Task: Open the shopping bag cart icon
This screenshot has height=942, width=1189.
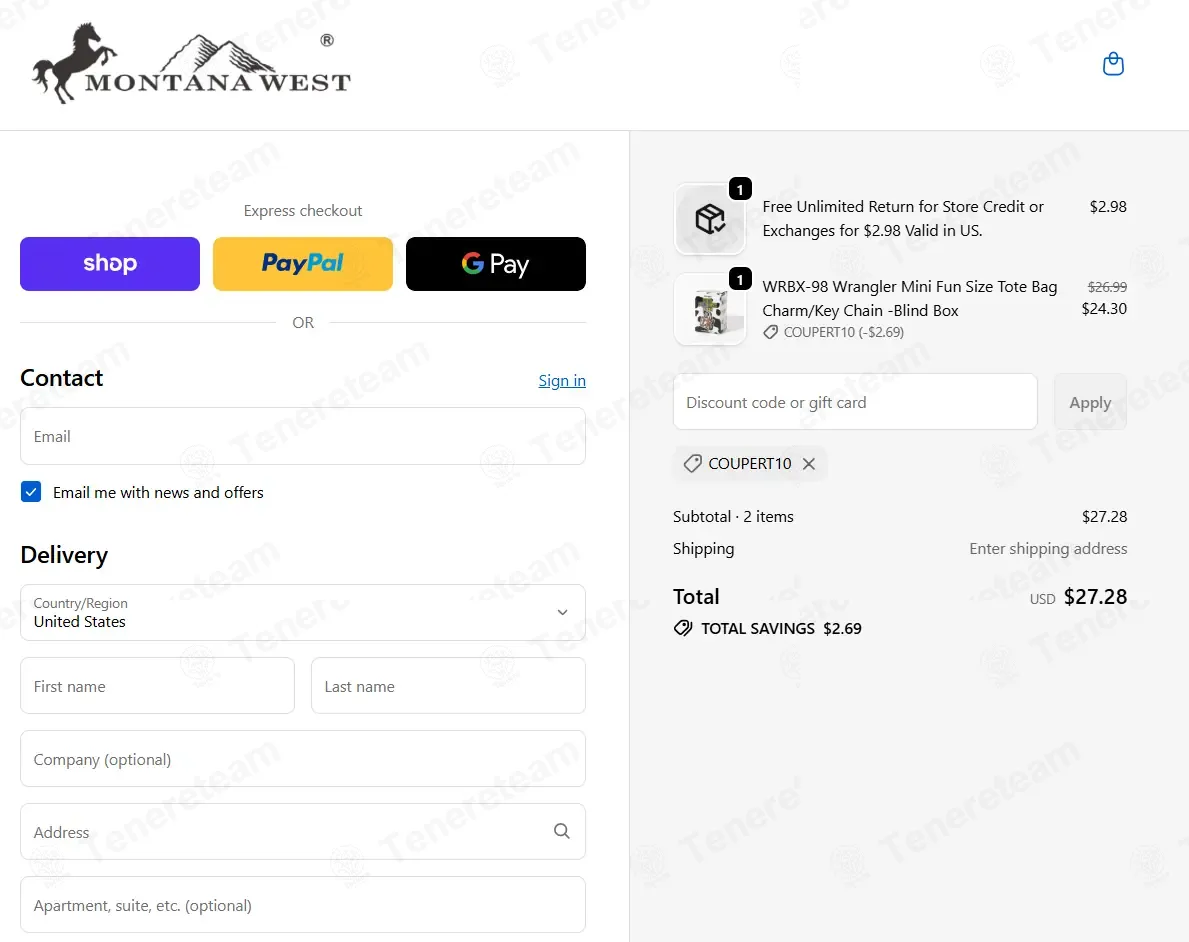Action: click(1112, 64)
